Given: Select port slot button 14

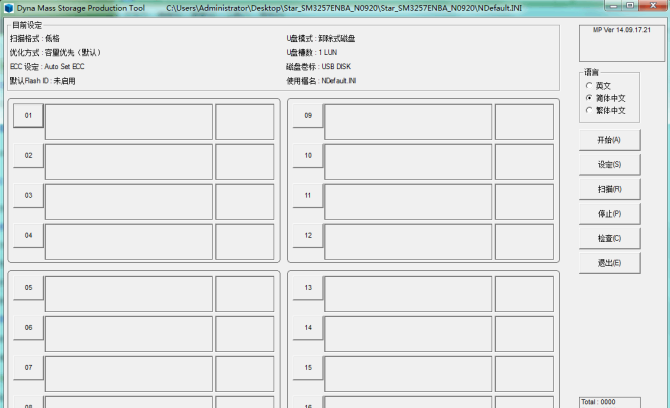Looking at the screenshot, I should [x=308, y=328].
